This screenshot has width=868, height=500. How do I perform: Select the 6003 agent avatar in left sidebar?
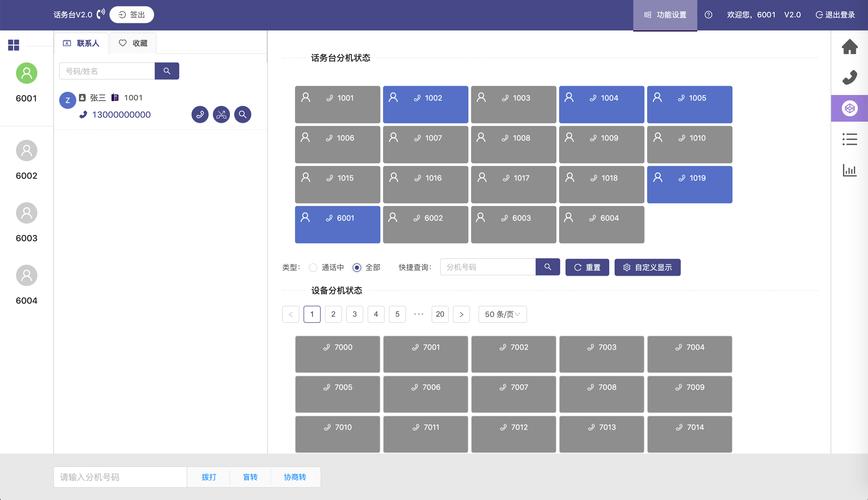pyautogui.click(x=26, y=213)
